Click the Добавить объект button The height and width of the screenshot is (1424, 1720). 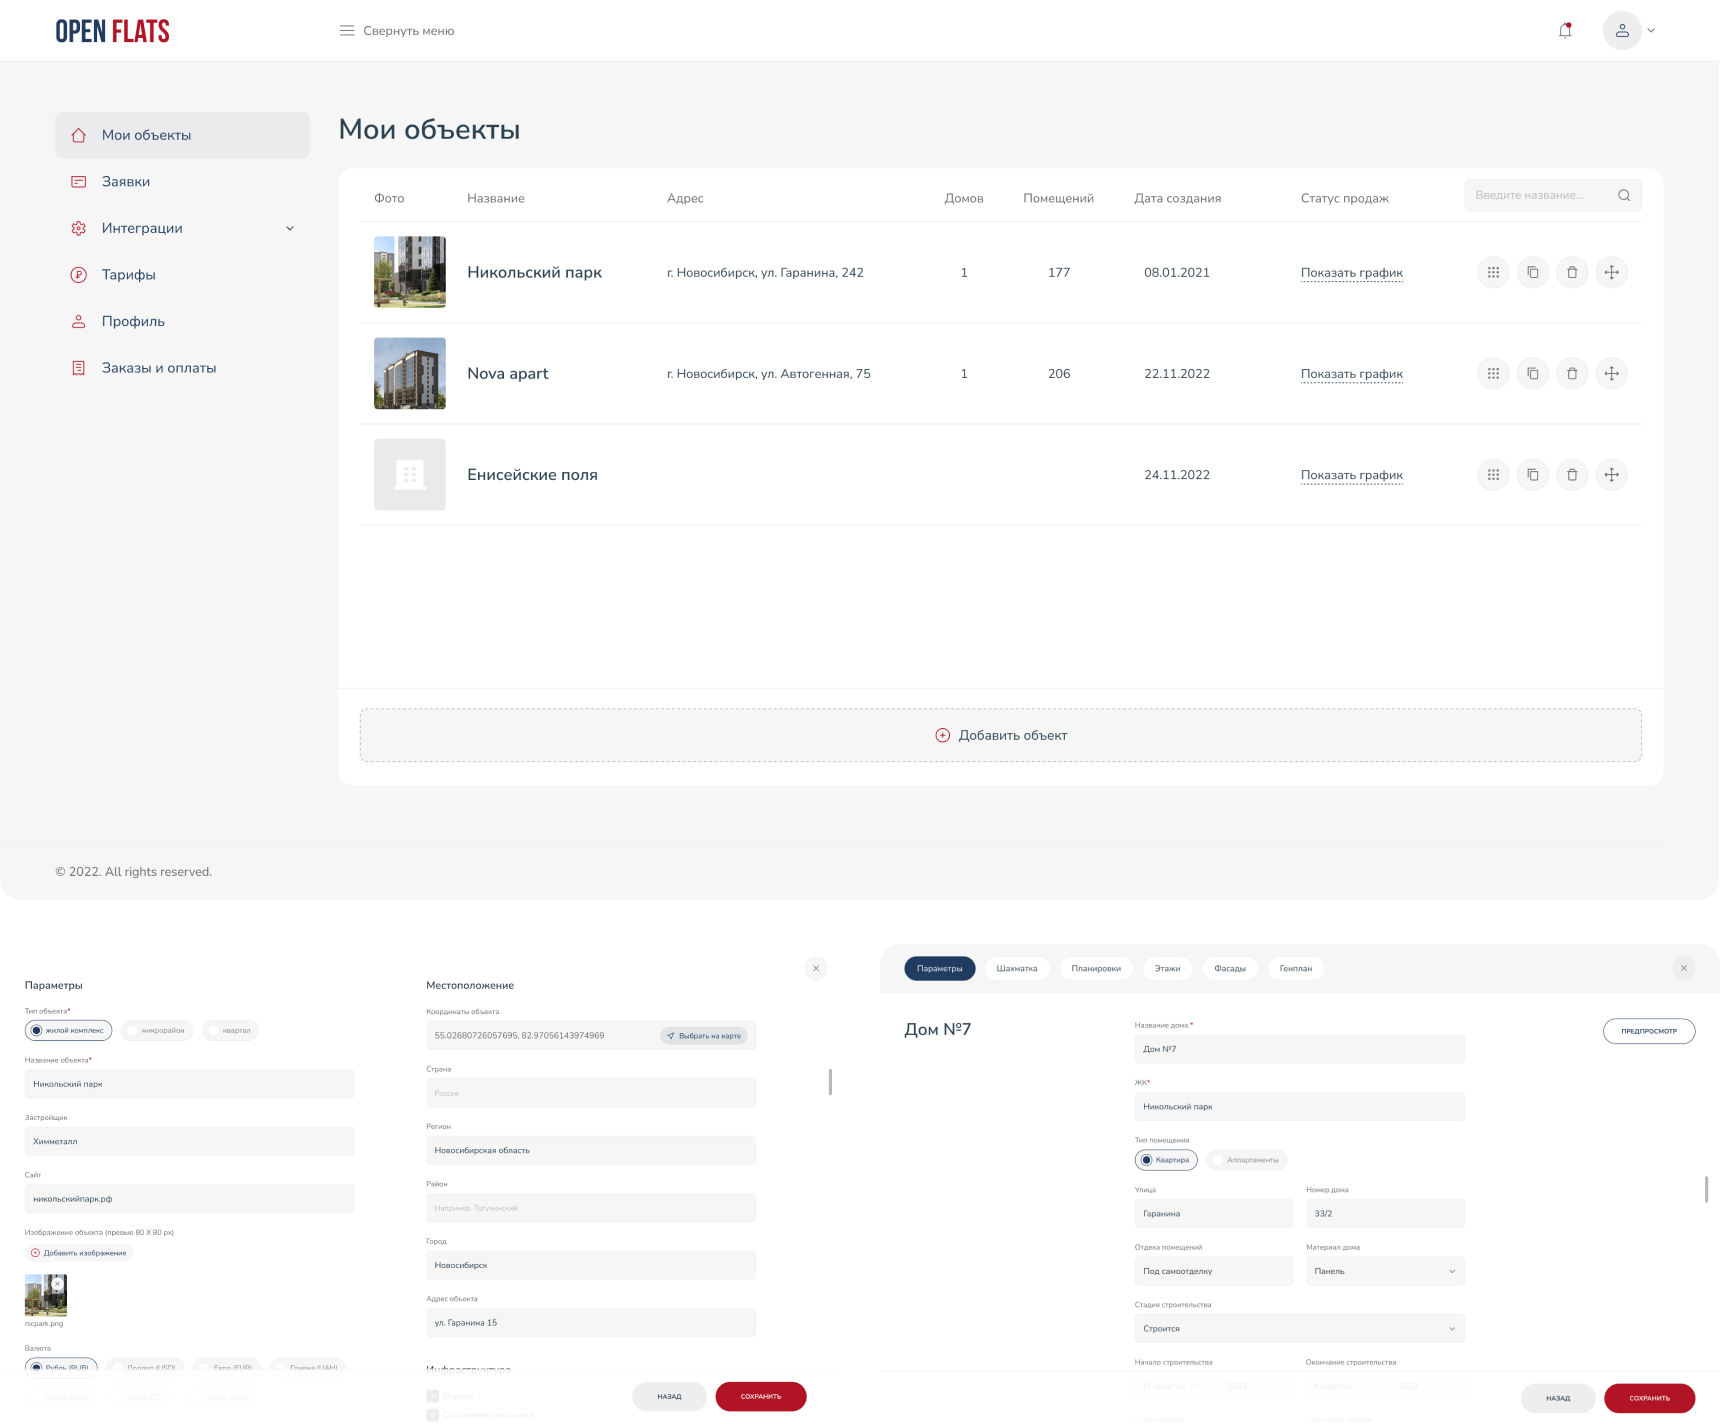click(1000, 735)
